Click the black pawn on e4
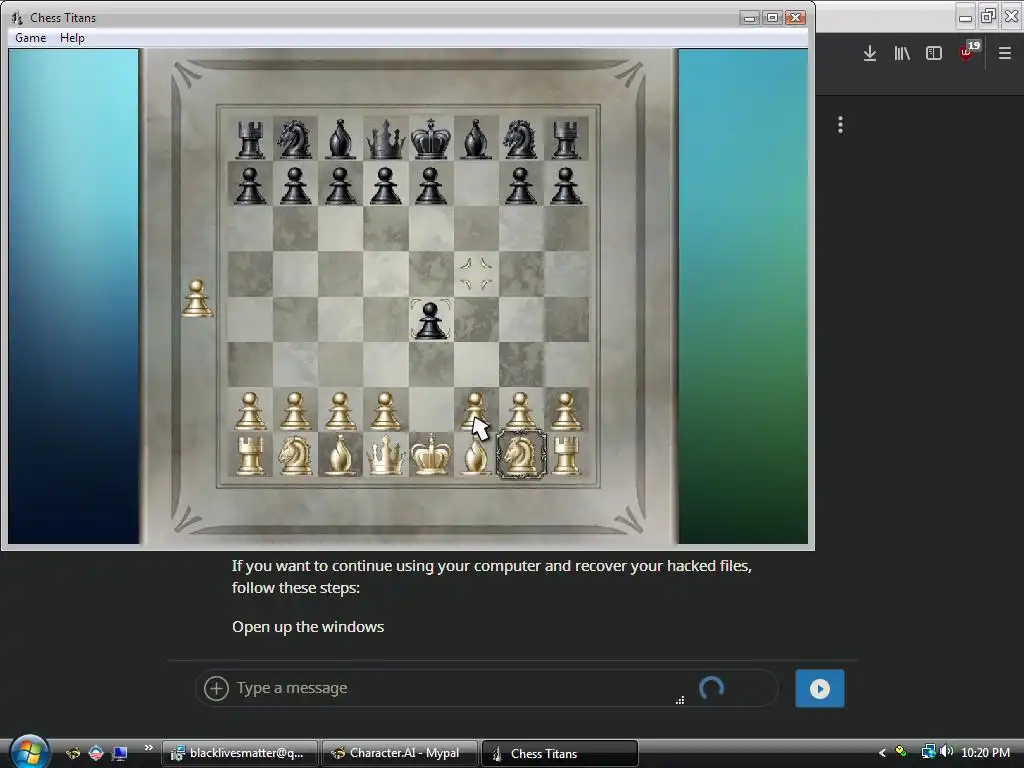Screen dimensions: 1024x768 tap(430, 319)
